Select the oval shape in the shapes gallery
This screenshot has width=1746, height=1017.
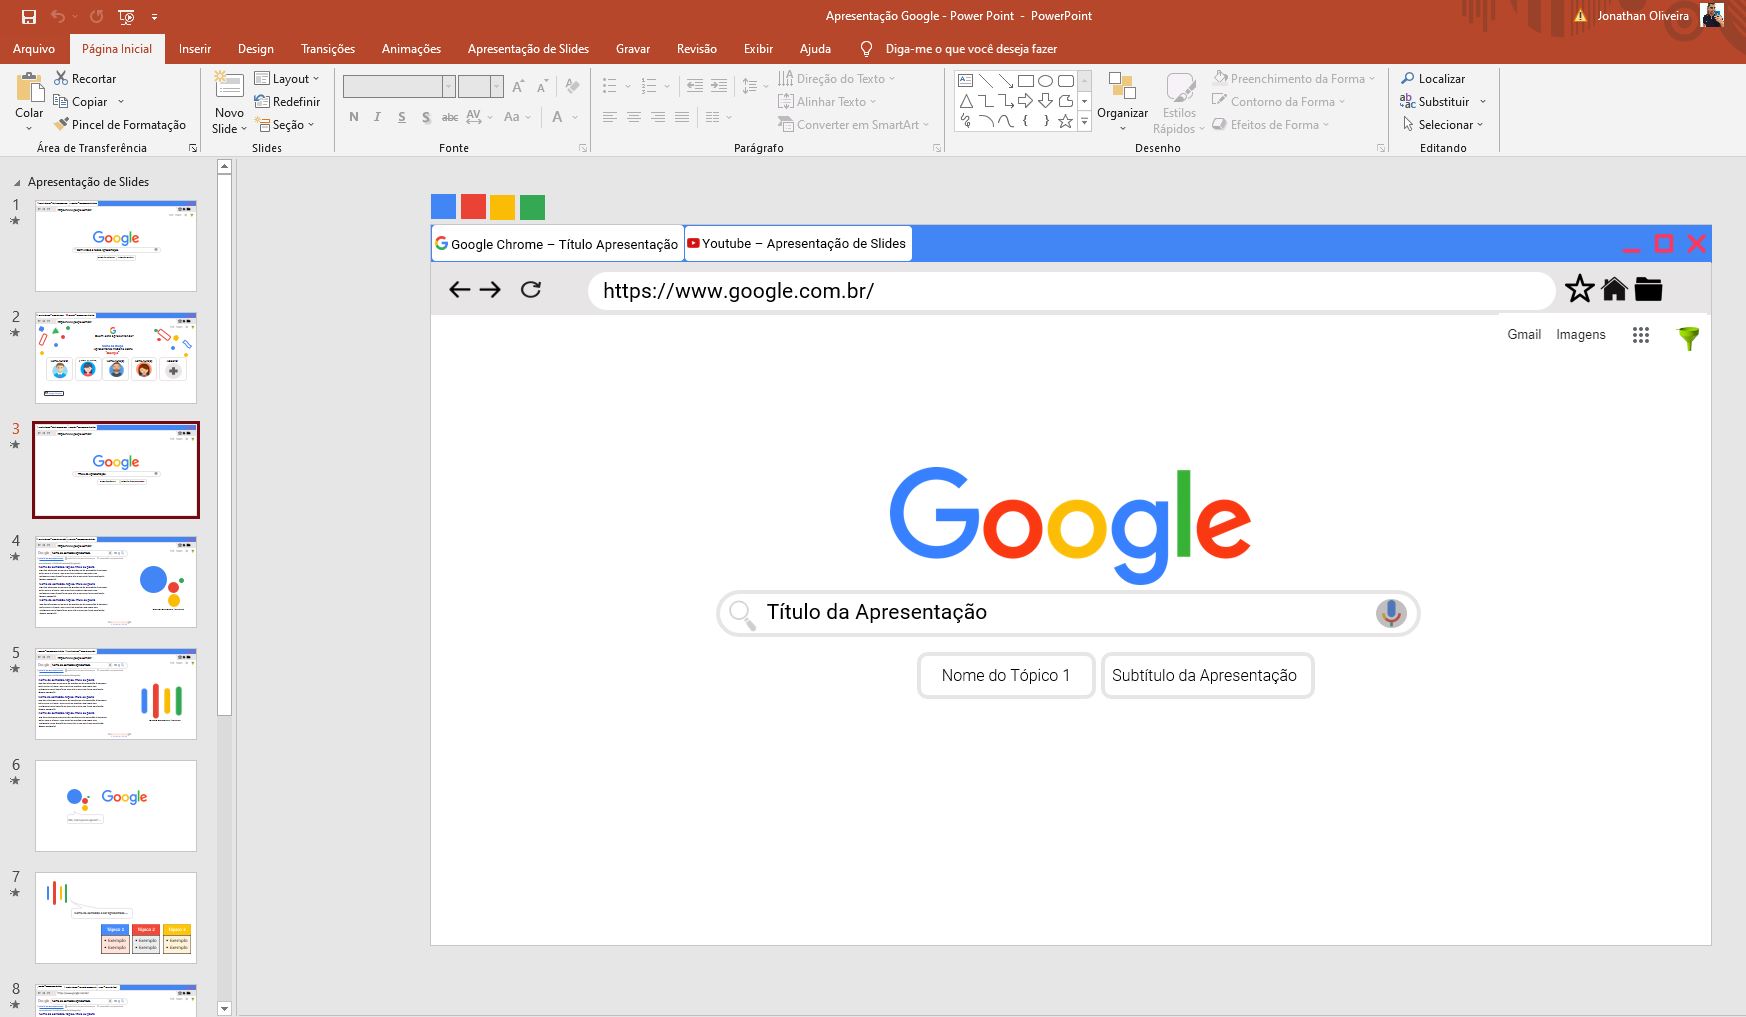1045,80
